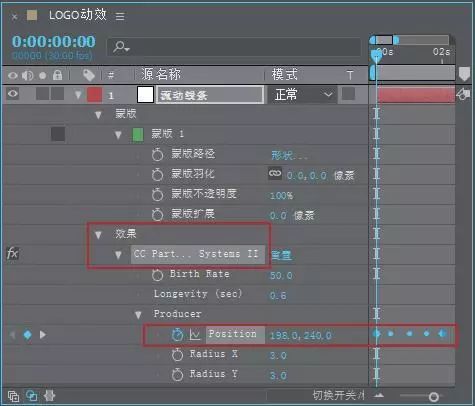The height and width of the screenshot is (406, 475).
Task: Collapse the 蒙版 1 properties
Action: pos(118,135)
